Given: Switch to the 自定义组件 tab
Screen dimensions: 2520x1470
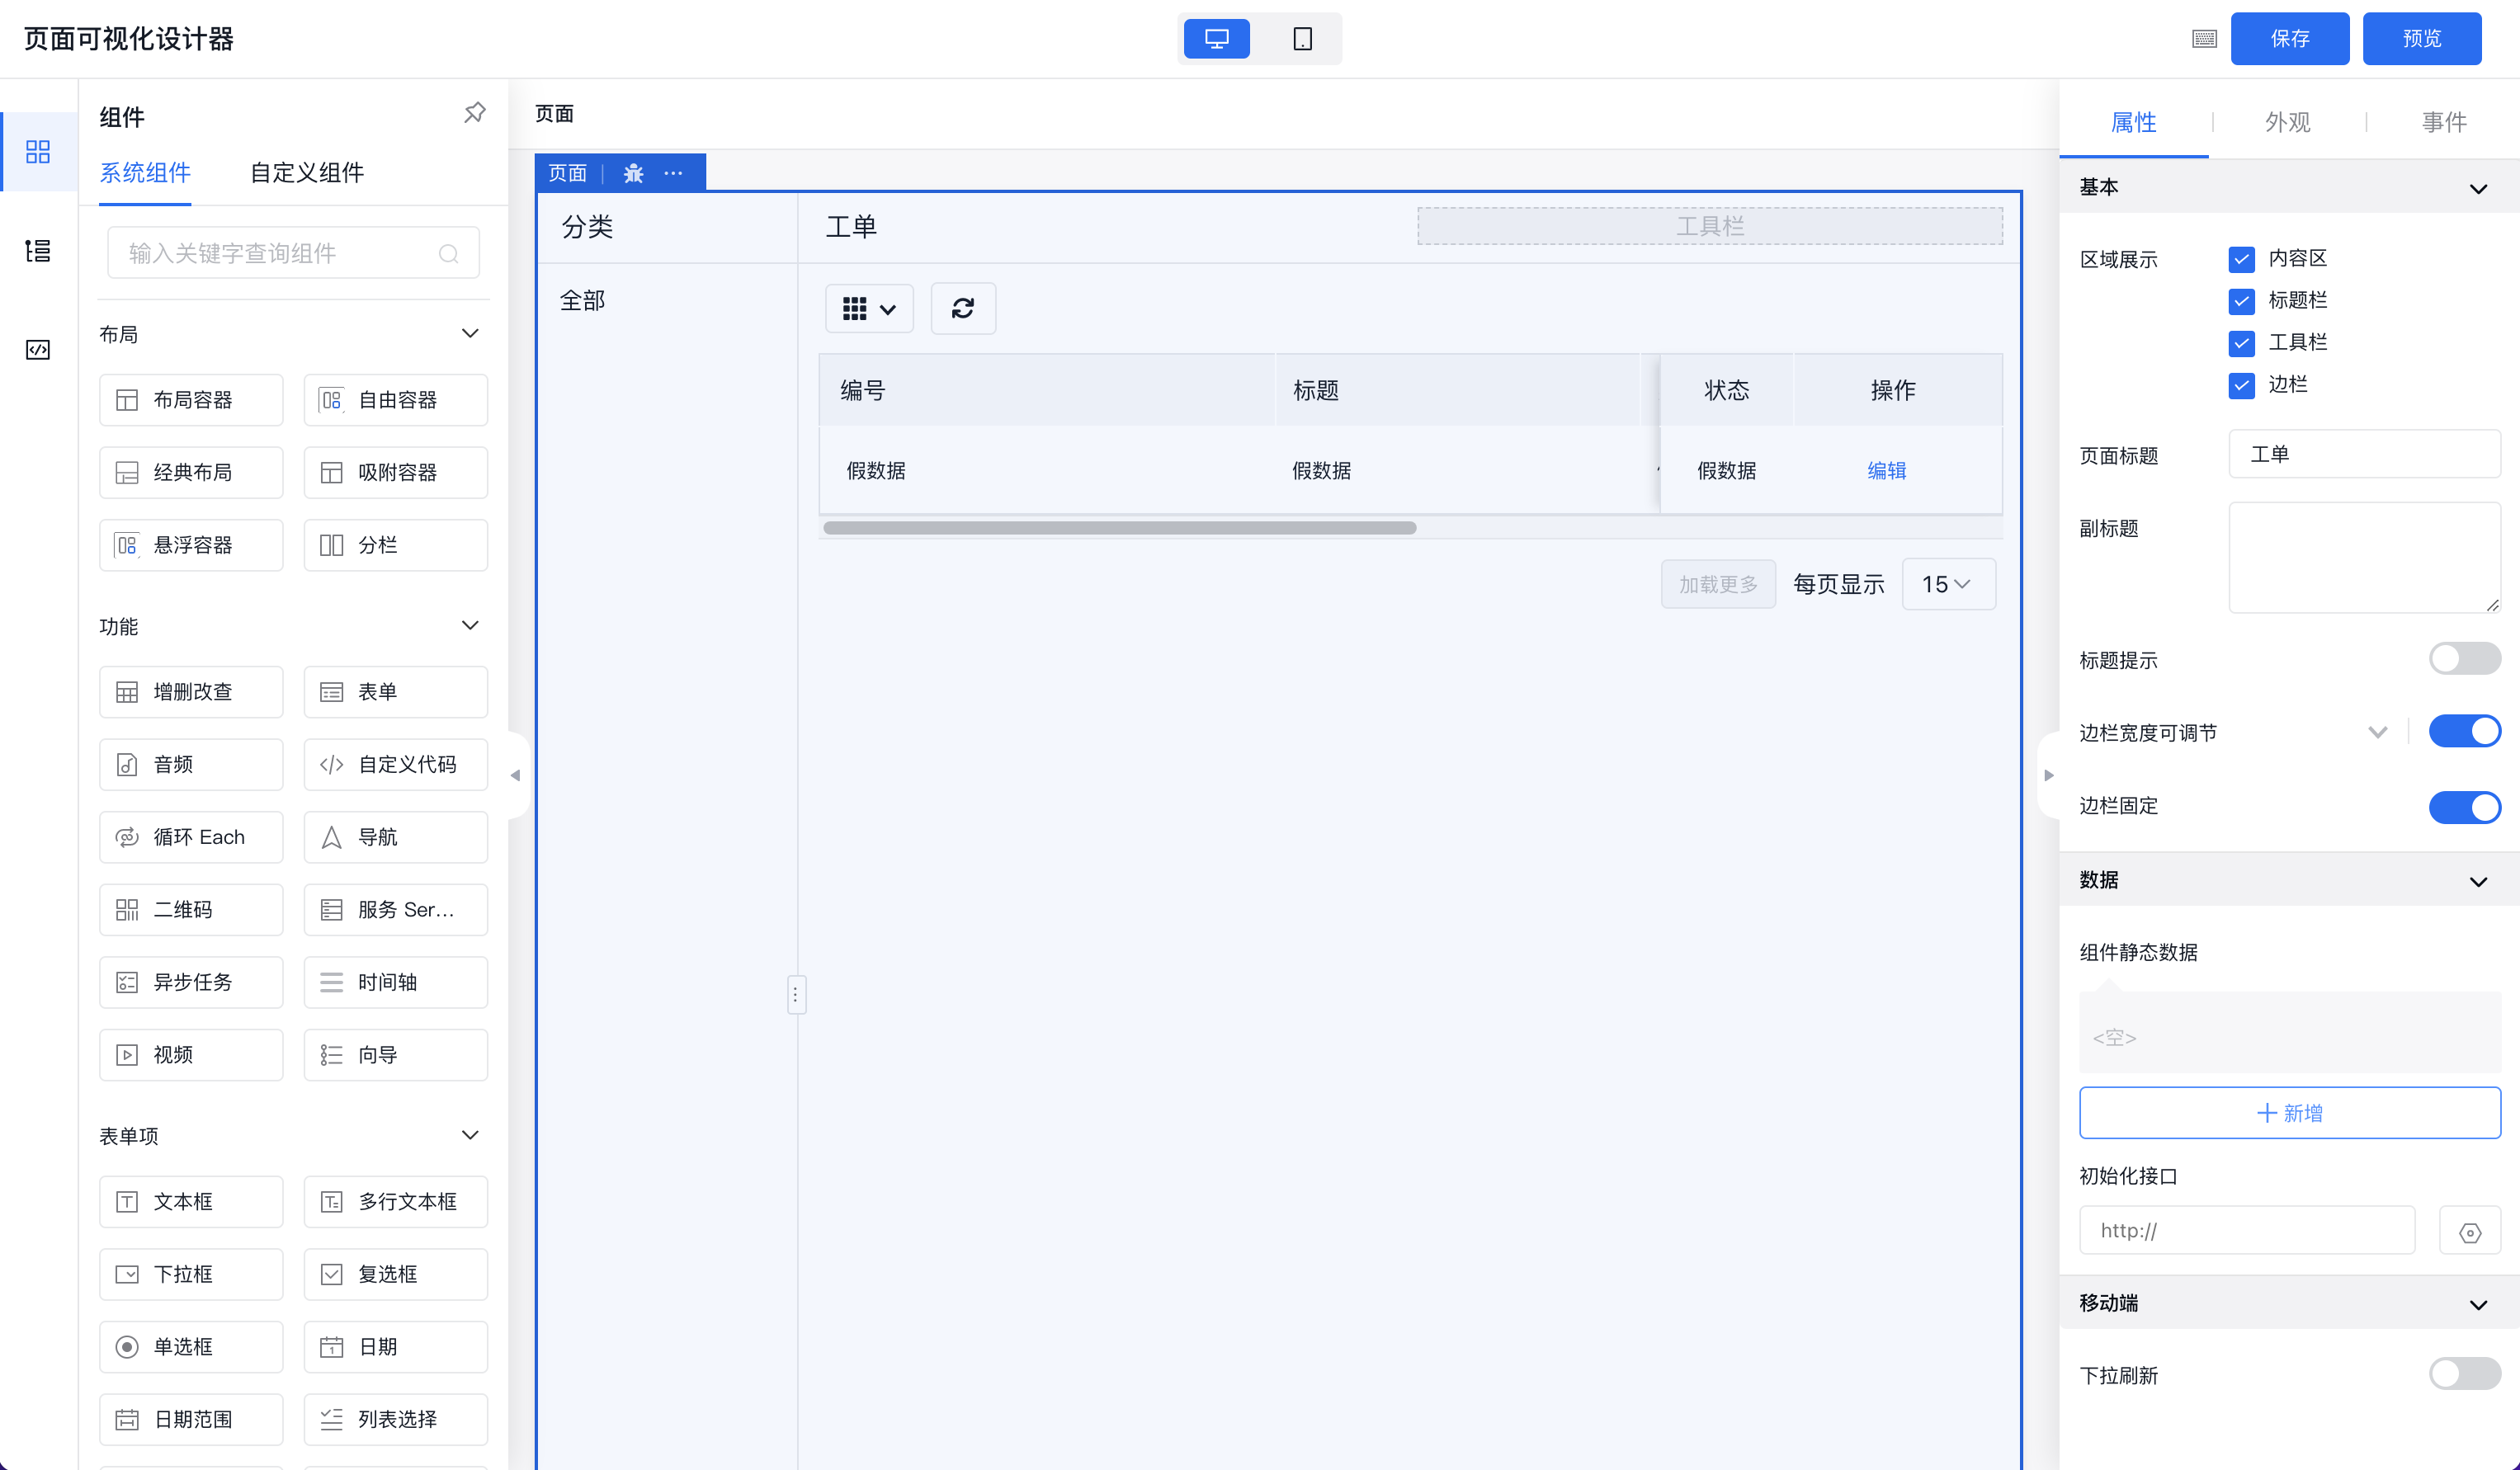Looking at the screenshot, I should (x=306, y=172).
